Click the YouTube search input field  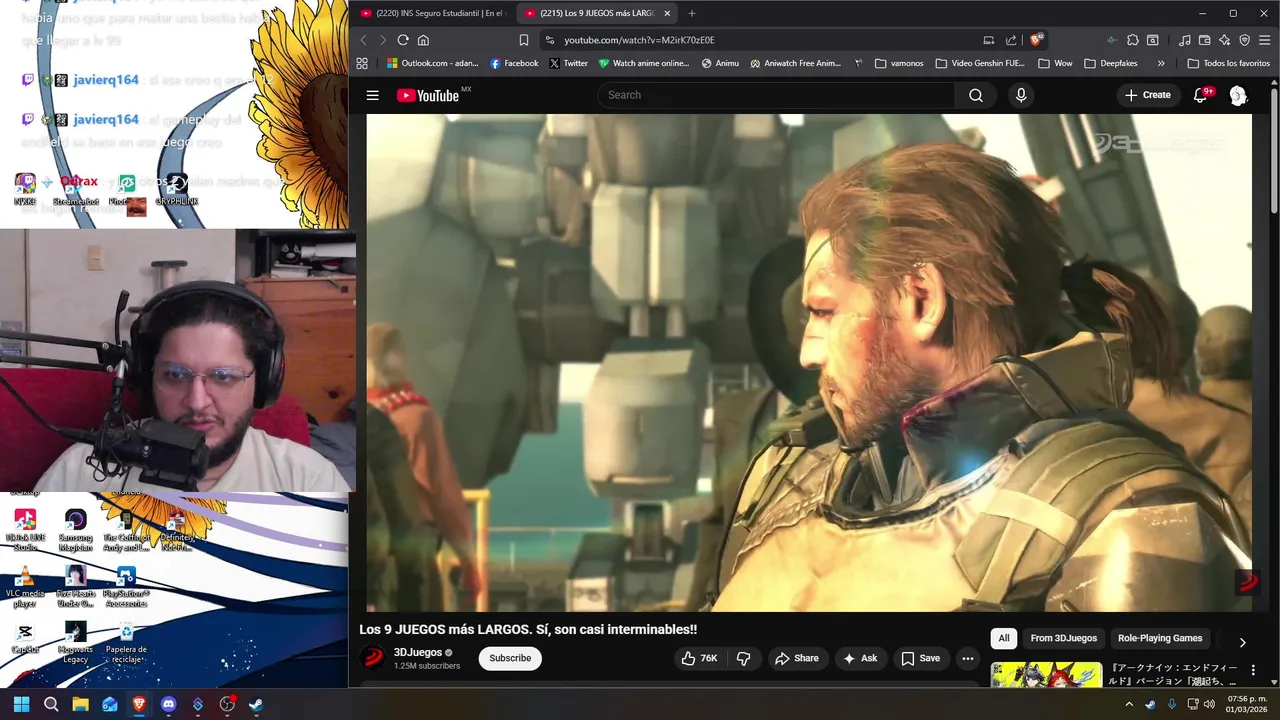click(776, 95)
